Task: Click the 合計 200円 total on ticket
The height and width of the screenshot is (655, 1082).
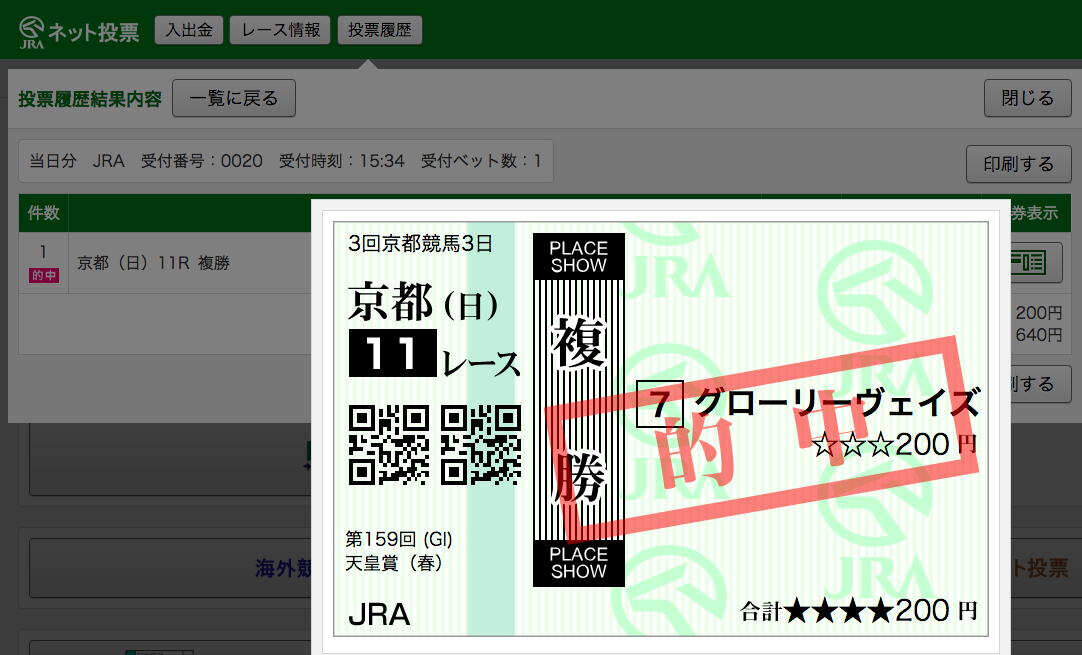Action: 858,611
